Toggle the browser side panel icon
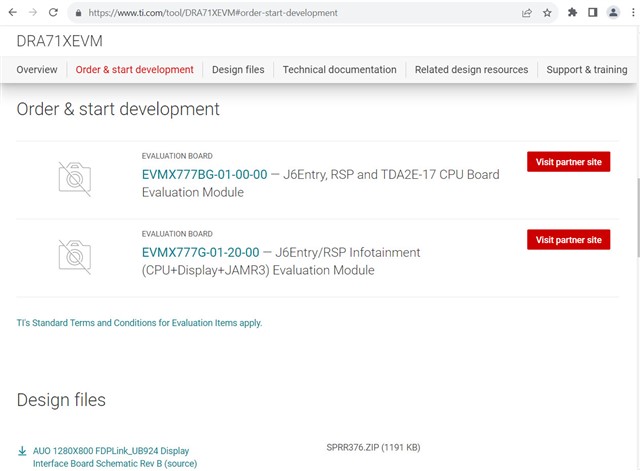 pyautogui.click(x=593, y=13)
